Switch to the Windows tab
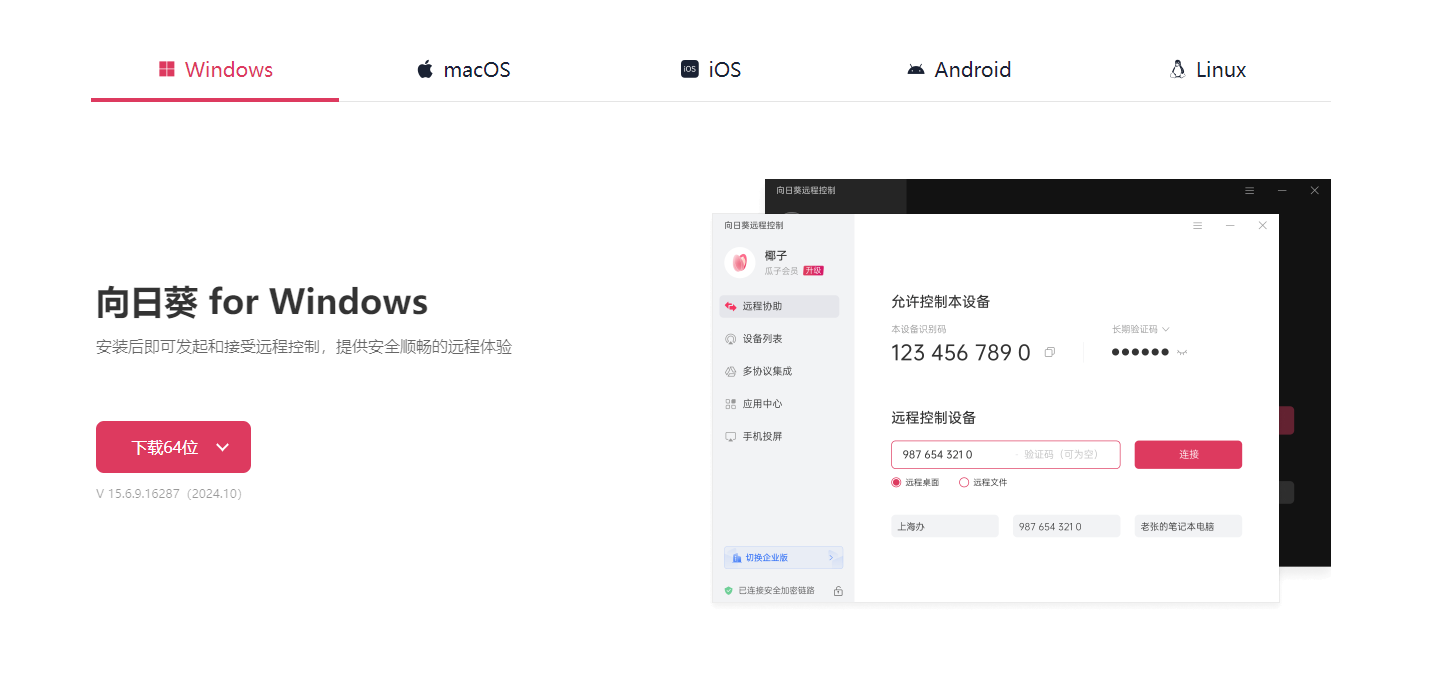The height and width of the screenshot is (691, 1456). [215, 70]
